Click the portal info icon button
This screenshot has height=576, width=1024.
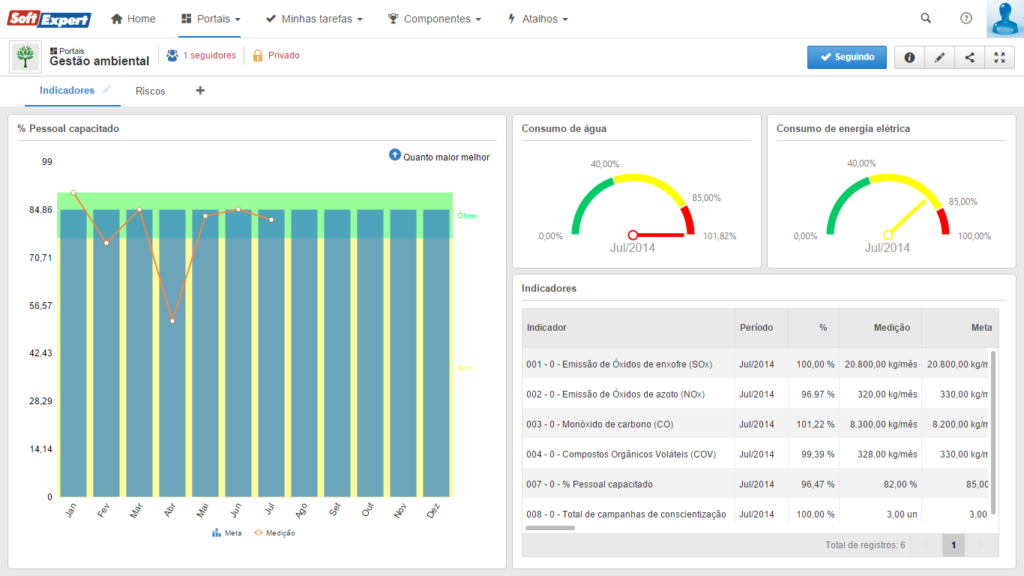[909, 57]
